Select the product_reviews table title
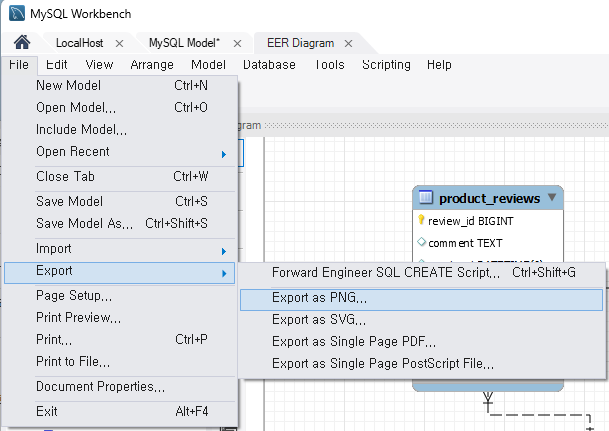The height and width of the screenshot is (431, 609). pyautogui.click(x=489, y=199)
